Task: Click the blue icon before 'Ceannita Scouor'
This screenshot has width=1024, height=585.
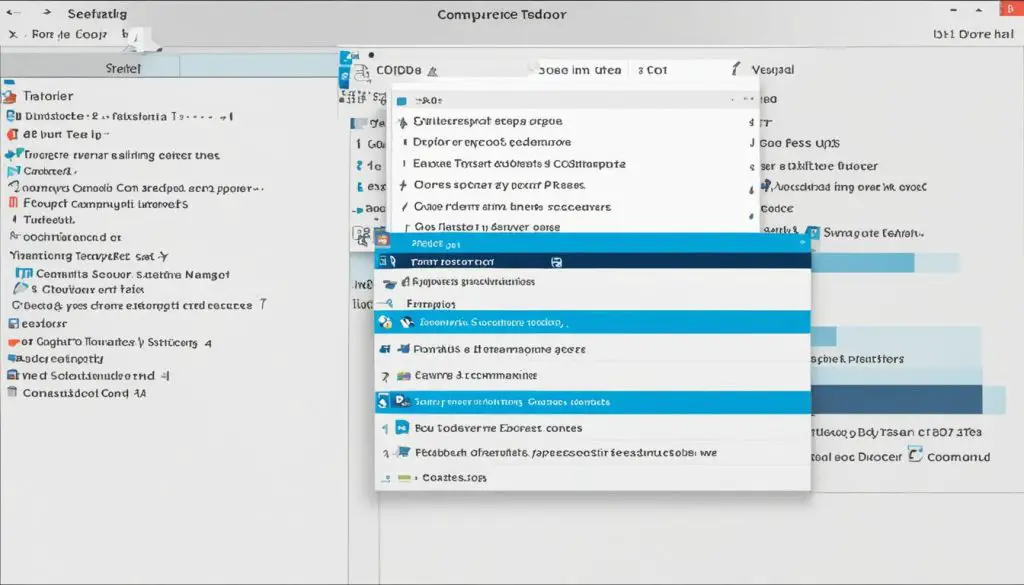Action: pos(24,274)
